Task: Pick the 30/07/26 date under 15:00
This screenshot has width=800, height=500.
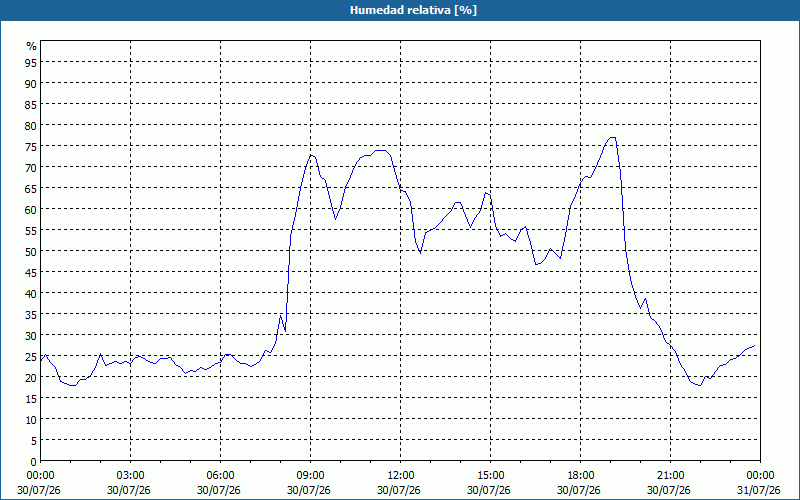Action: (489, 490)
